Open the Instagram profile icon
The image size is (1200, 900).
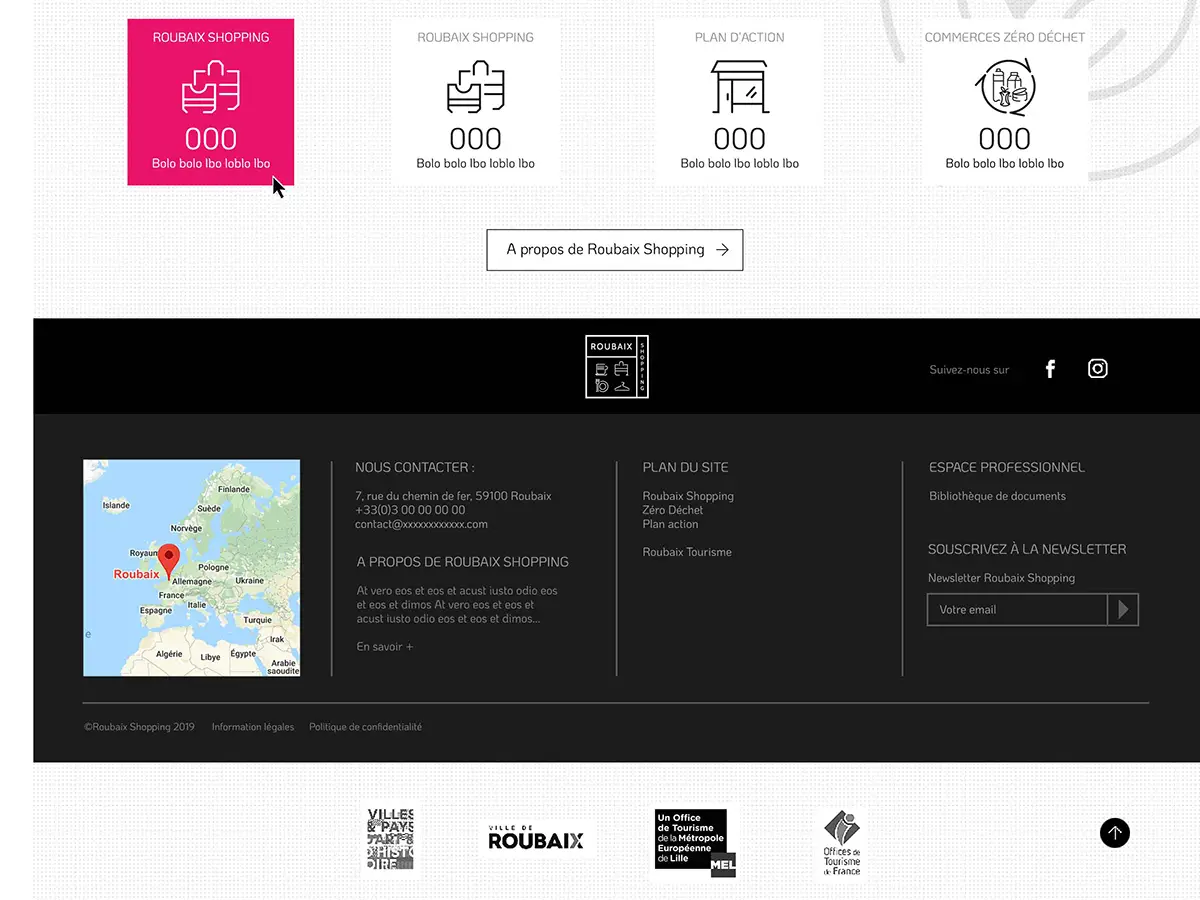point(1098,369)
